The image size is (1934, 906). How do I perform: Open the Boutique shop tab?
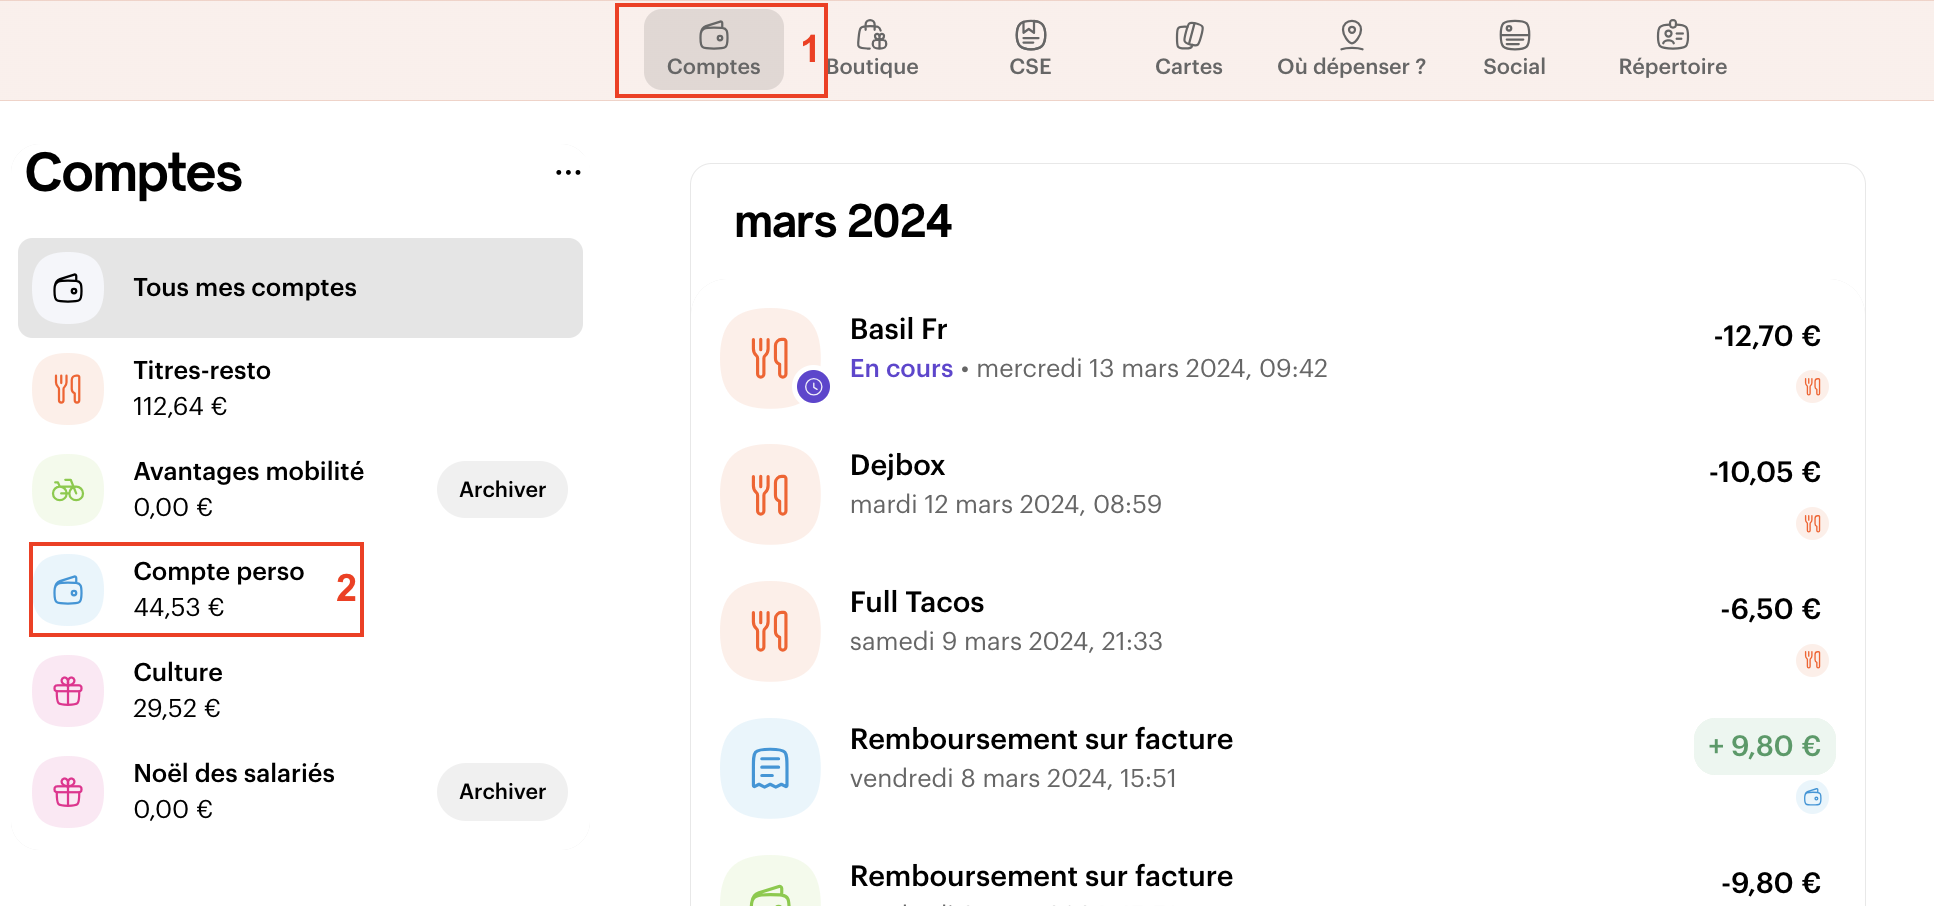point(873,49)
